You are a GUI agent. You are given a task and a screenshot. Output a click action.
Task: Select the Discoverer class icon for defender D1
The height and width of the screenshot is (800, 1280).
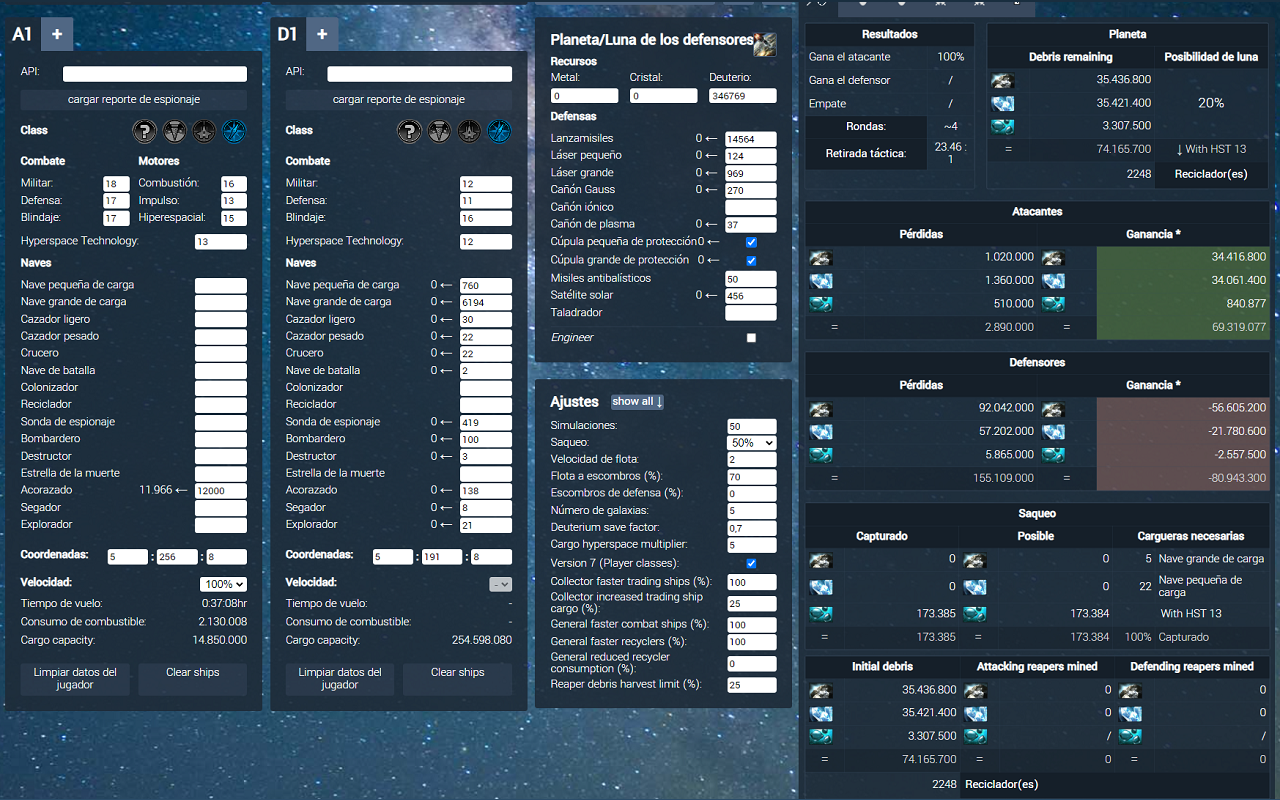pyautogui.click(x=499, y=131)
